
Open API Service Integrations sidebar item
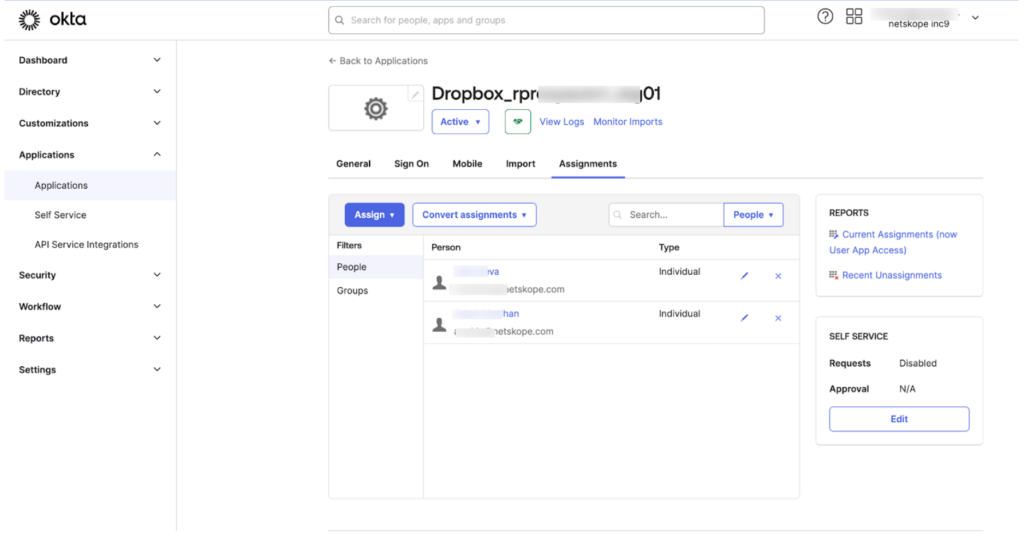tap(86, 244)
